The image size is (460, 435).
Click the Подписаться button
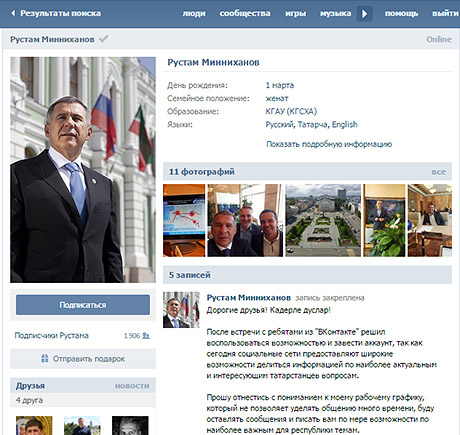83,305
